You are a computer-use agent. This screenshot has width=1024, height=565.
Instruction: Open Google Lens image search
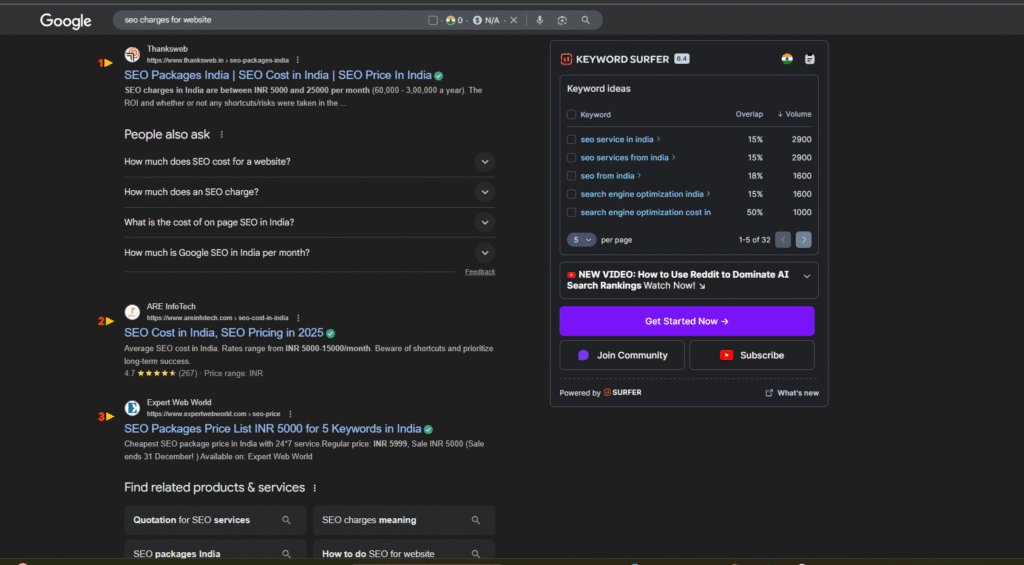pos(562,20)
